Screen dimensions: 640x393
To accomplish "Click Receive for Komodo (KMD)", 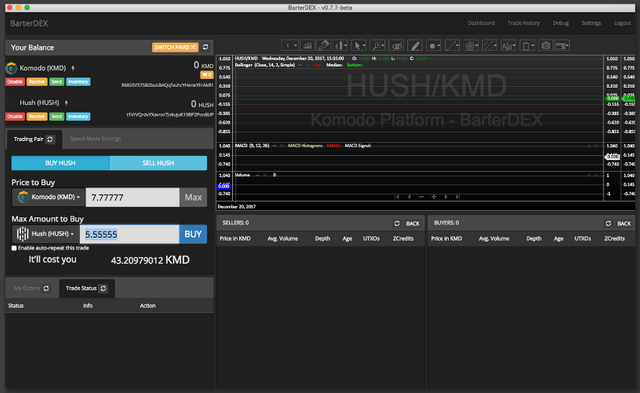I will click(37, 82).
